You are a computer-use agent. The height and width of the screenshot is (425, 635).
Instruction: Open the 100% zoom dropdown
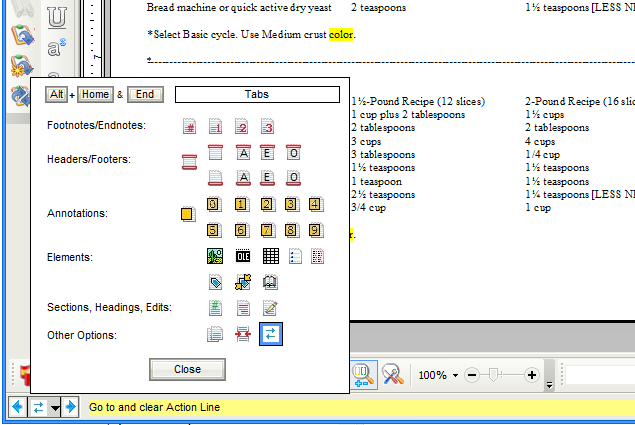coord(455,375)
